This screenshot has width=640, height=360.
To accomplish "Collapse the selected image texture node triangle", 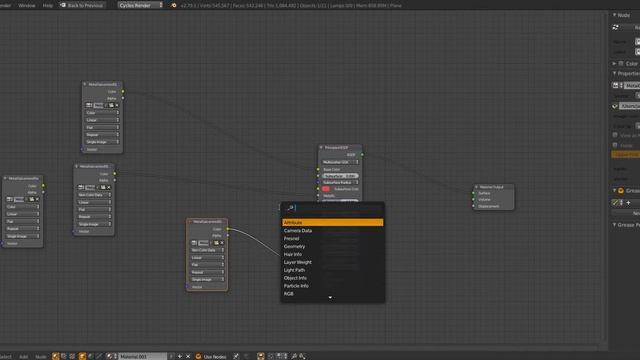I will (190, 222).
